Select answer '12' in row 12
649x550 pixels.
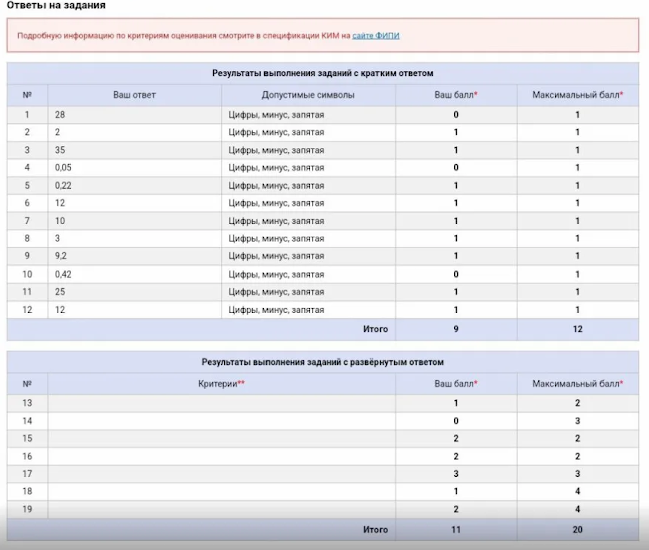[x=60, y=310]
